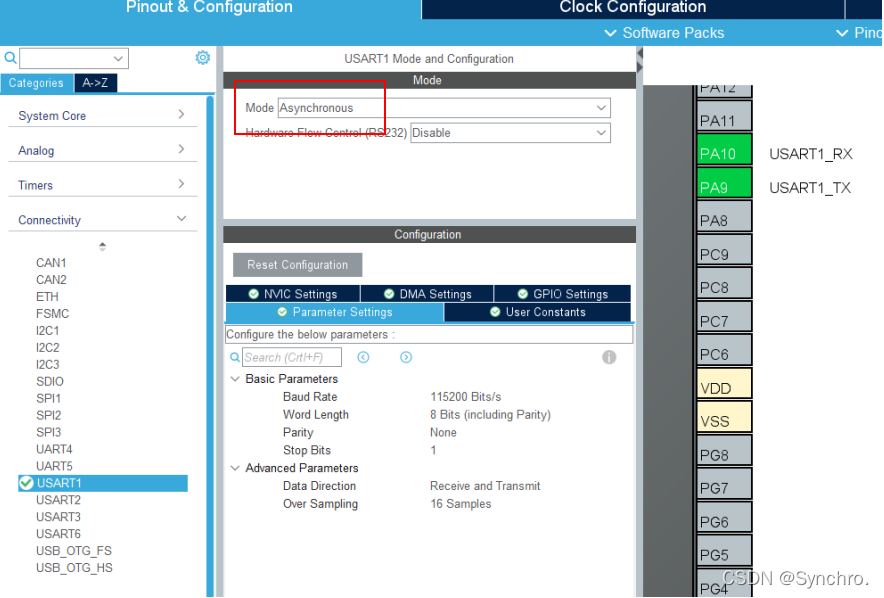Screen dimensions: 884x598
Task: Click the magnifier icon beside parameter search
Action: tap(235, 357)
